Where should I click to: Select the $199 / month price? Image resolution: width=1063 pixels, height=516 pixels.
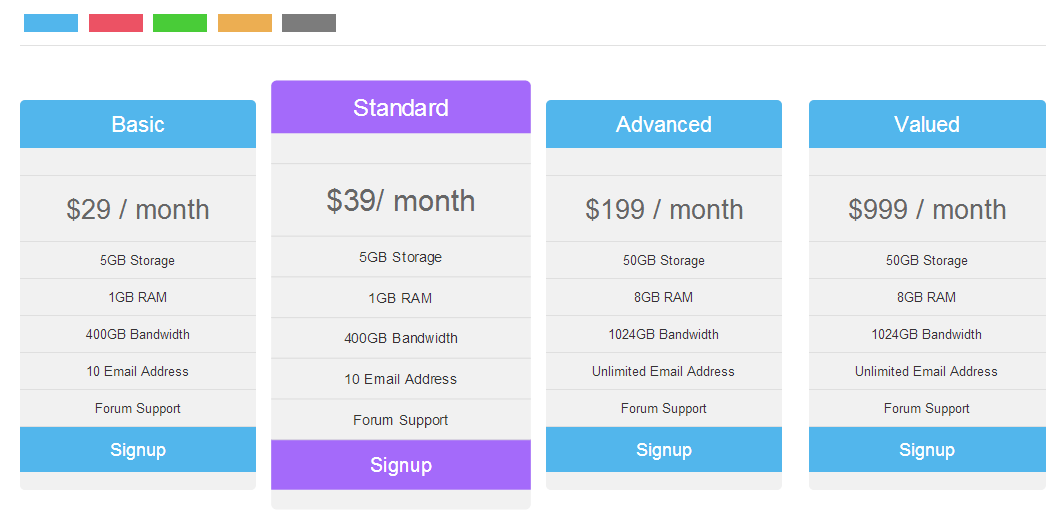(664, 209)
